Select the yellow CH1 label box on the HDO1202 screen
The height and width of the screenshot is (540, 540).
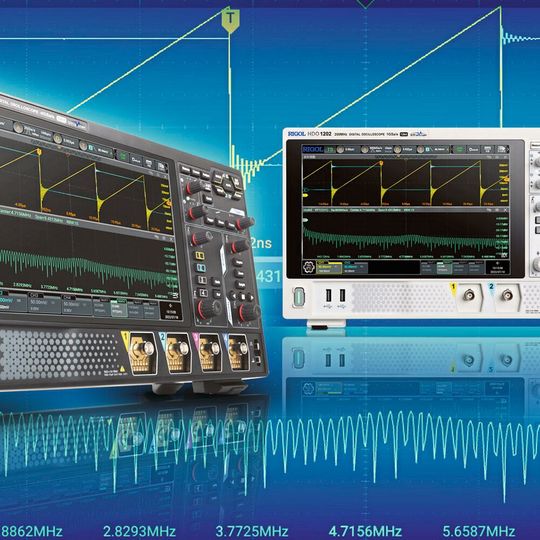[x=329, y=268]
